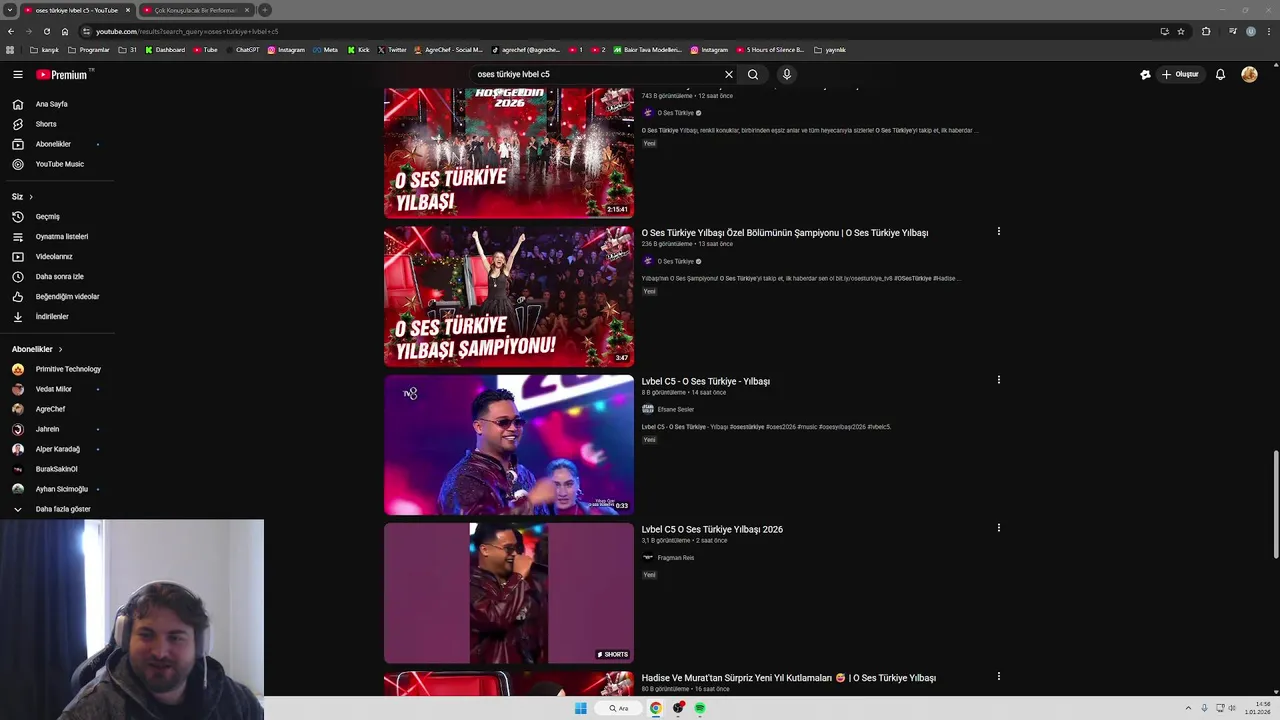Open the 'Programlar' bookmark folder
Image resolution: width=1280 pixels, height=720 pixels.
pos(89,49)
